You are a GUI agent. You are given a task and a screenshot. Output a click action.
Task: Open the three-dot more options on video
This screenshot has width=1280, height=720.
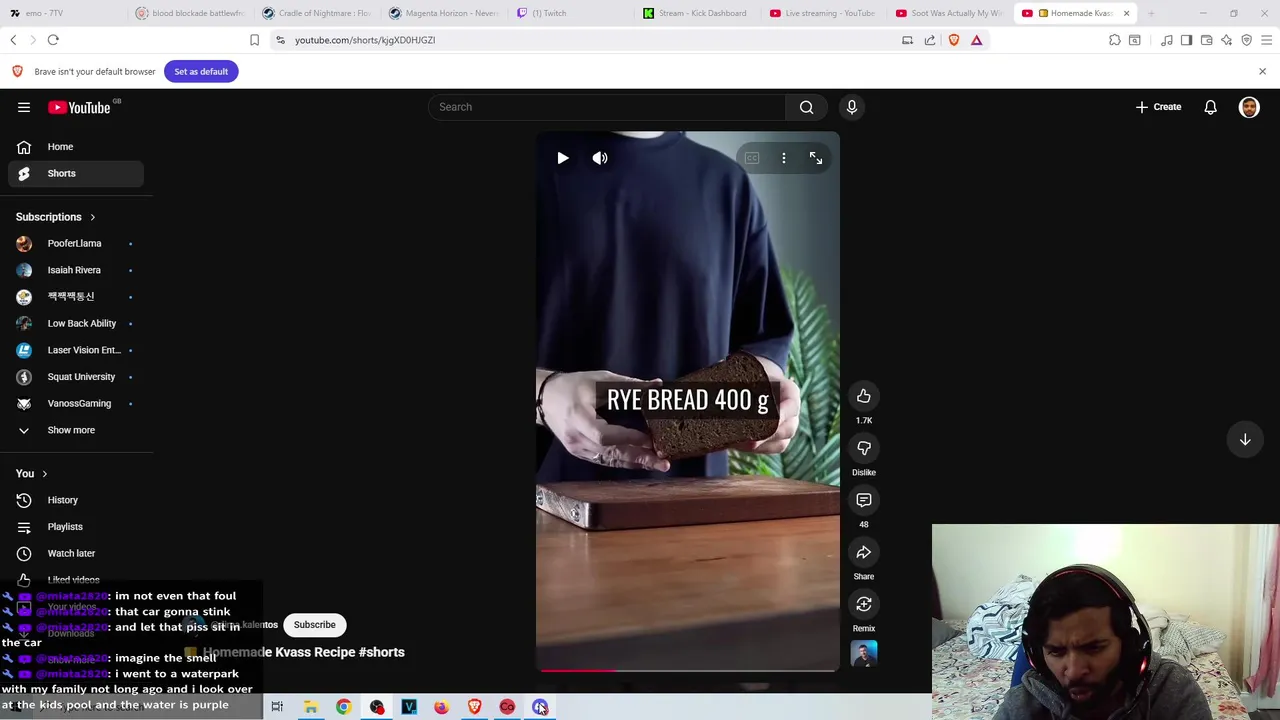(784, 158)
